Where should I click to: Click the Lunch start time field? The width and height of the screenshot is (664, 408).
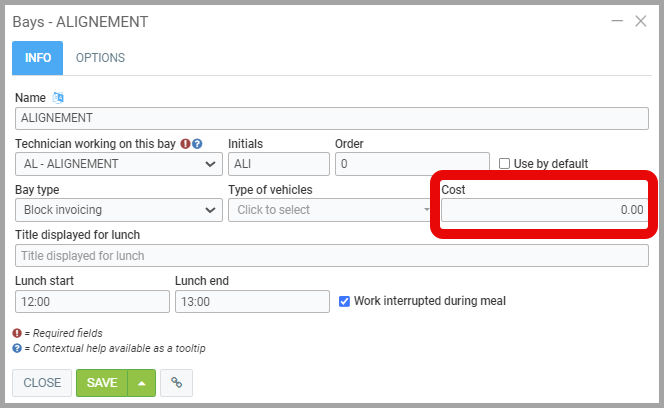(92, 302)
